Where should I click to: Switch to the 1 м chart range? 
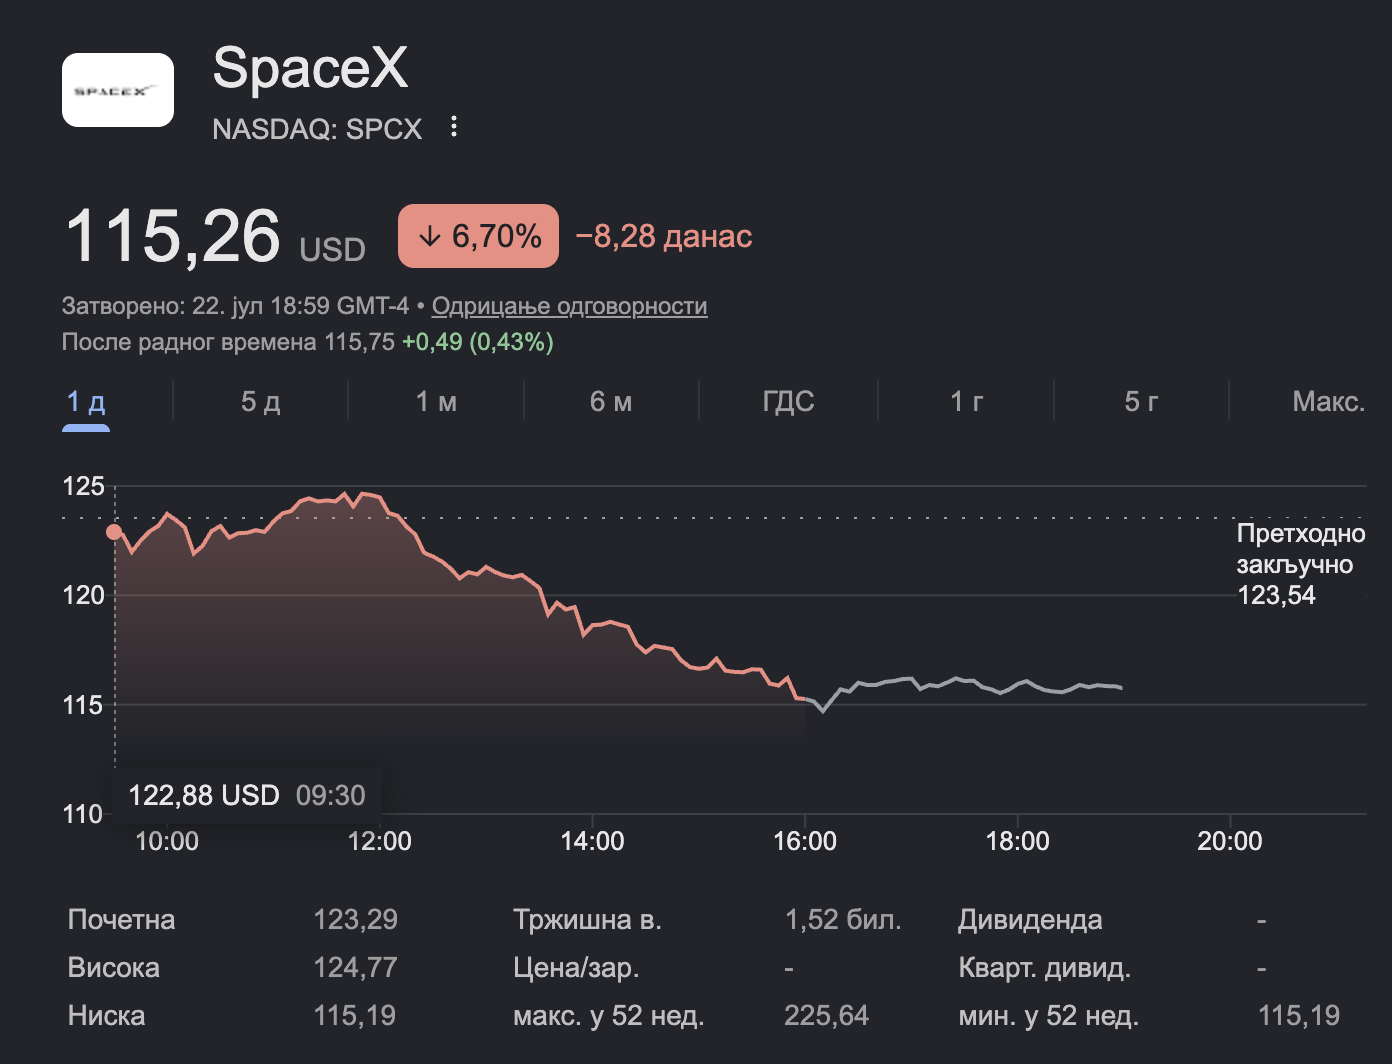click(x=436, y=402)
